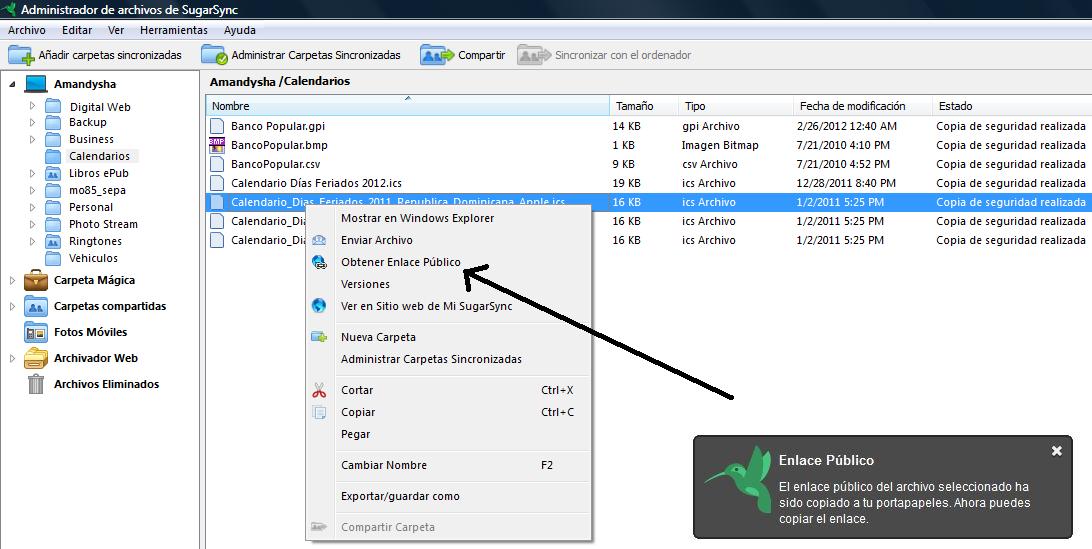The image size is (1092, 549).
Task: Click the Amandysha computer icon
Action: click(x=36, y=84)
